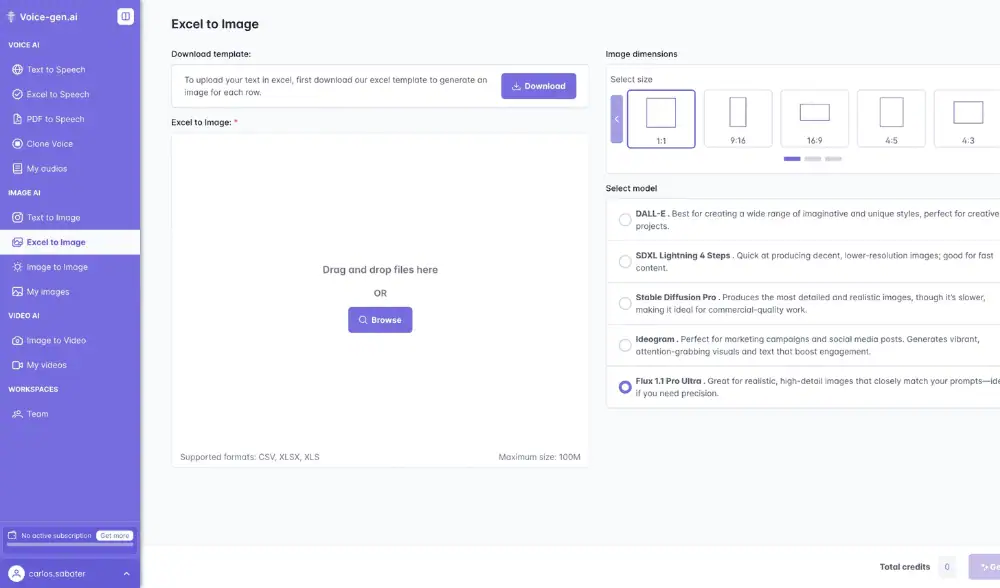This screenshot has height=588, width=1000.
Task: Select the DALL-E model radio button
Action: 625,220
